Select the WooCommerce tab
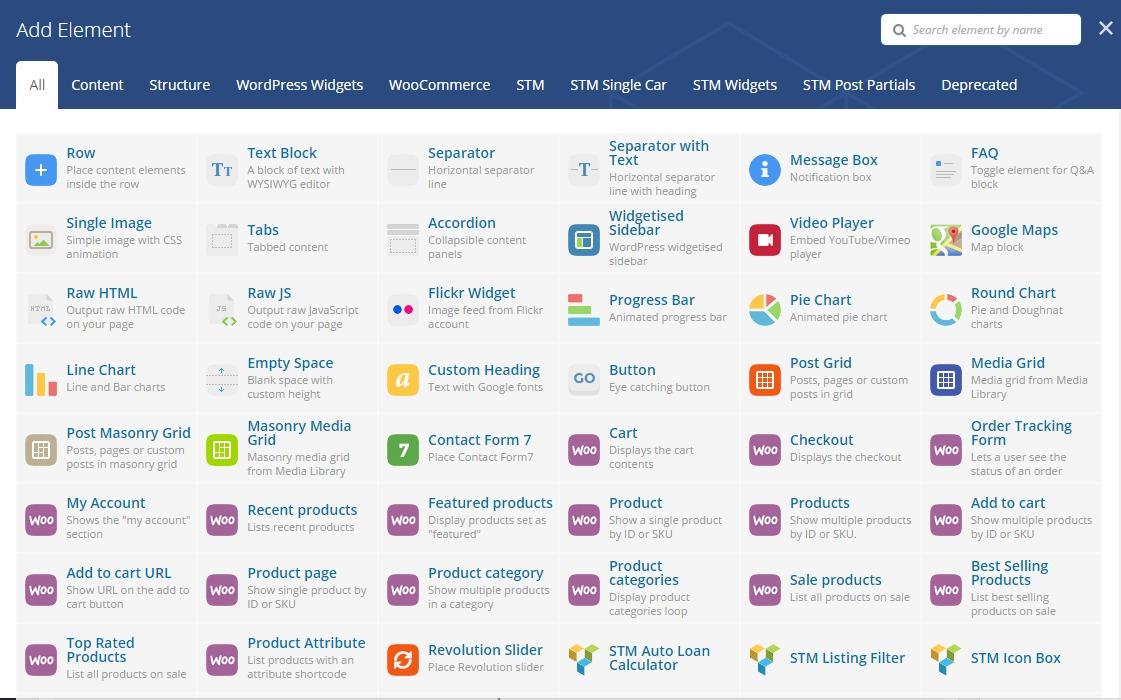The width and height of the screenshot is (1121, 700). 440,85
